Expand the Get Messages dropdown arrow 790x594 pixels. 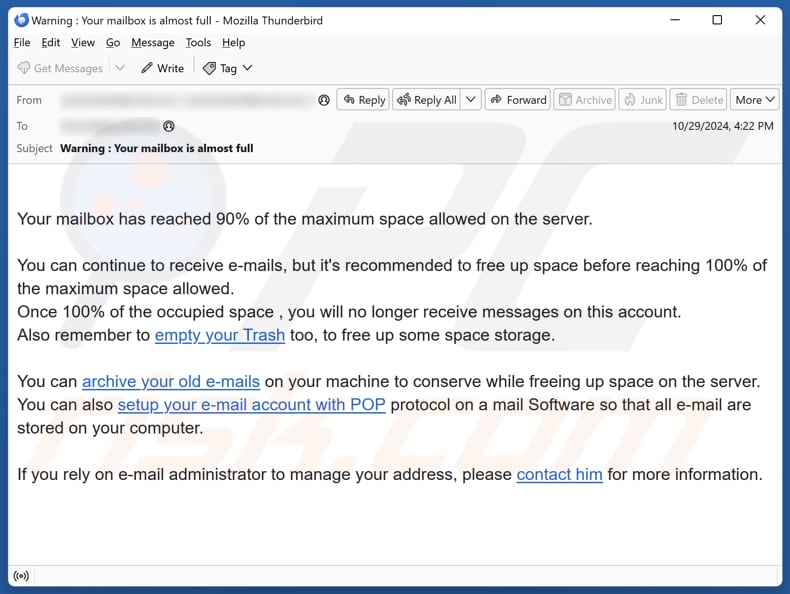[120, 68]
